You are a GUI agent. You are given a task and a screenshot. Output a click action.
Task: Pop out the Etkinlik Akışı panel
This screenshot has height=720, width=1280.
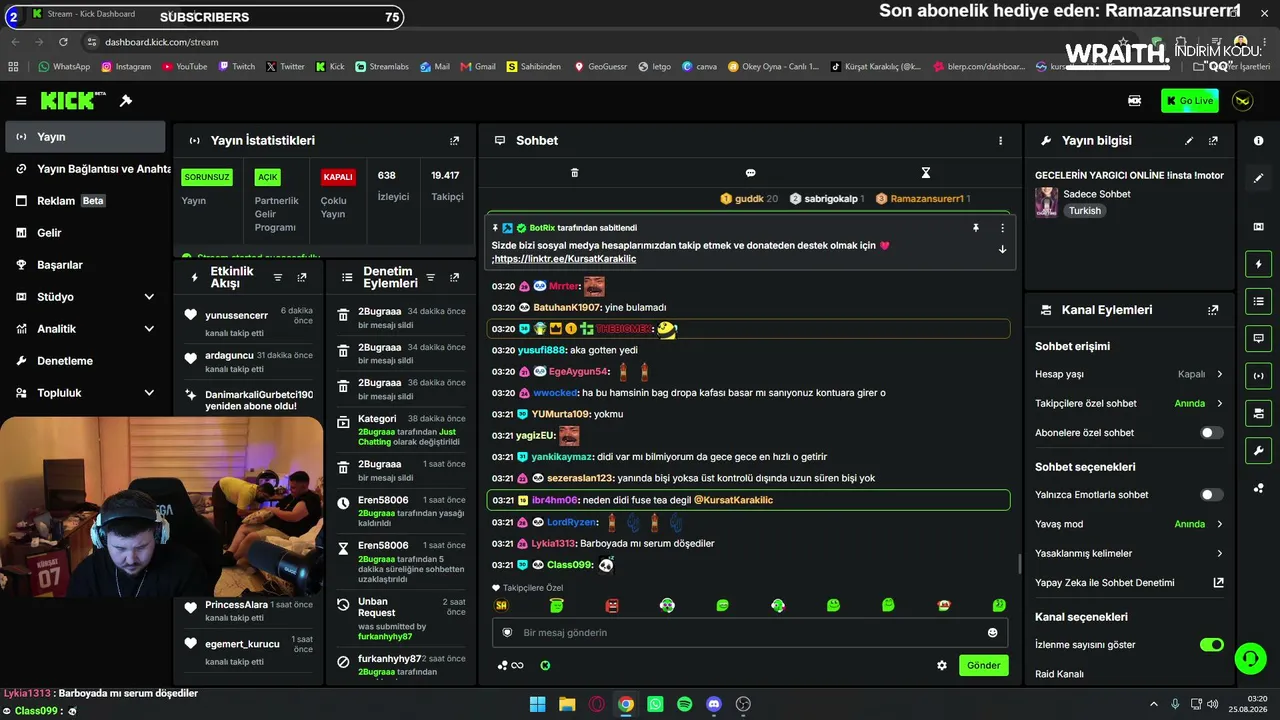pos(302,278)
